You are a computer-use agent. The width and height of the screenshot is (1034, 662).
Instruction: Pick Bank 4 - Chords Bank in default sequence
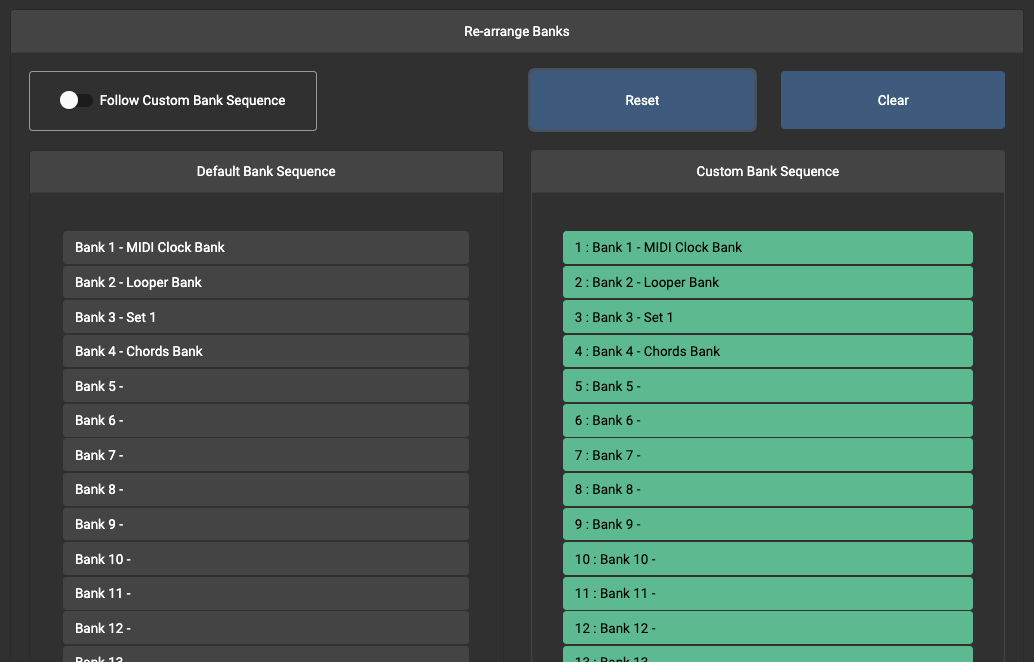pos(265,351)
